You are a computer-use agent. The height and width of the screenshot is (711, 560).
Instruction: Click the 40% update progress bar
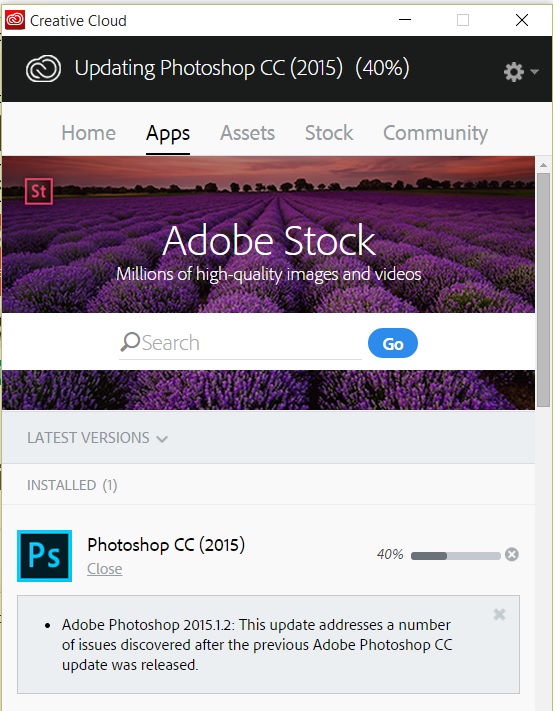click(x=456, y=556)
